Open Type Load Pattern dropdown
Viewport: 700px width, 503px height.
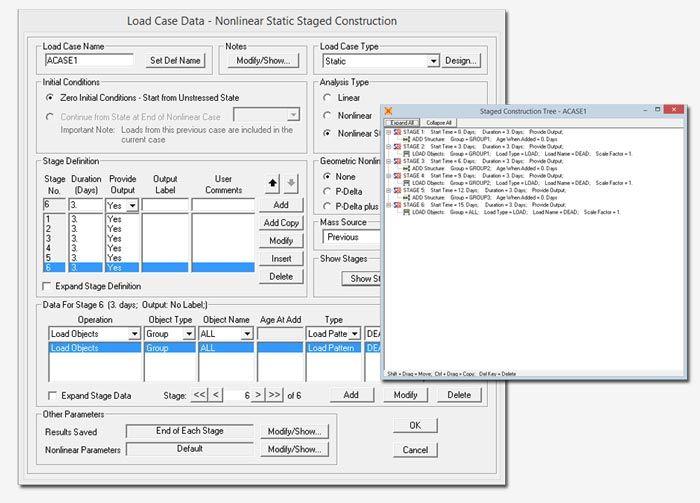tap(354, 334)
